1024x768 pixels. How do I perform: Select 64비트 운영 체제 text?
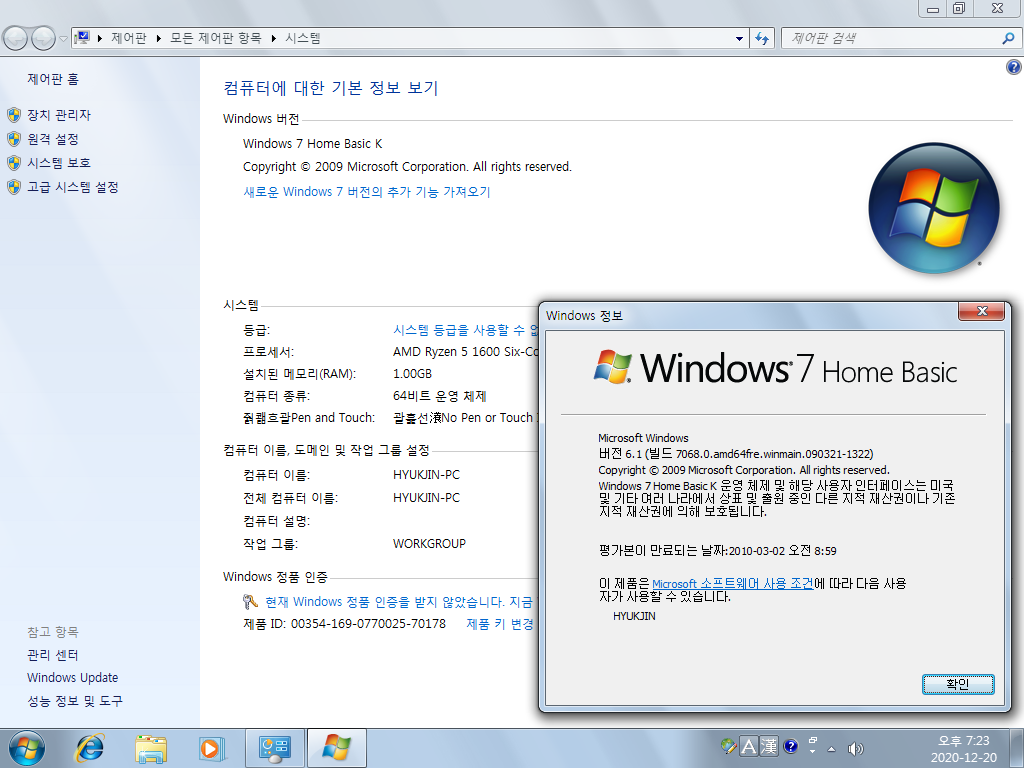tap(440, 396)
